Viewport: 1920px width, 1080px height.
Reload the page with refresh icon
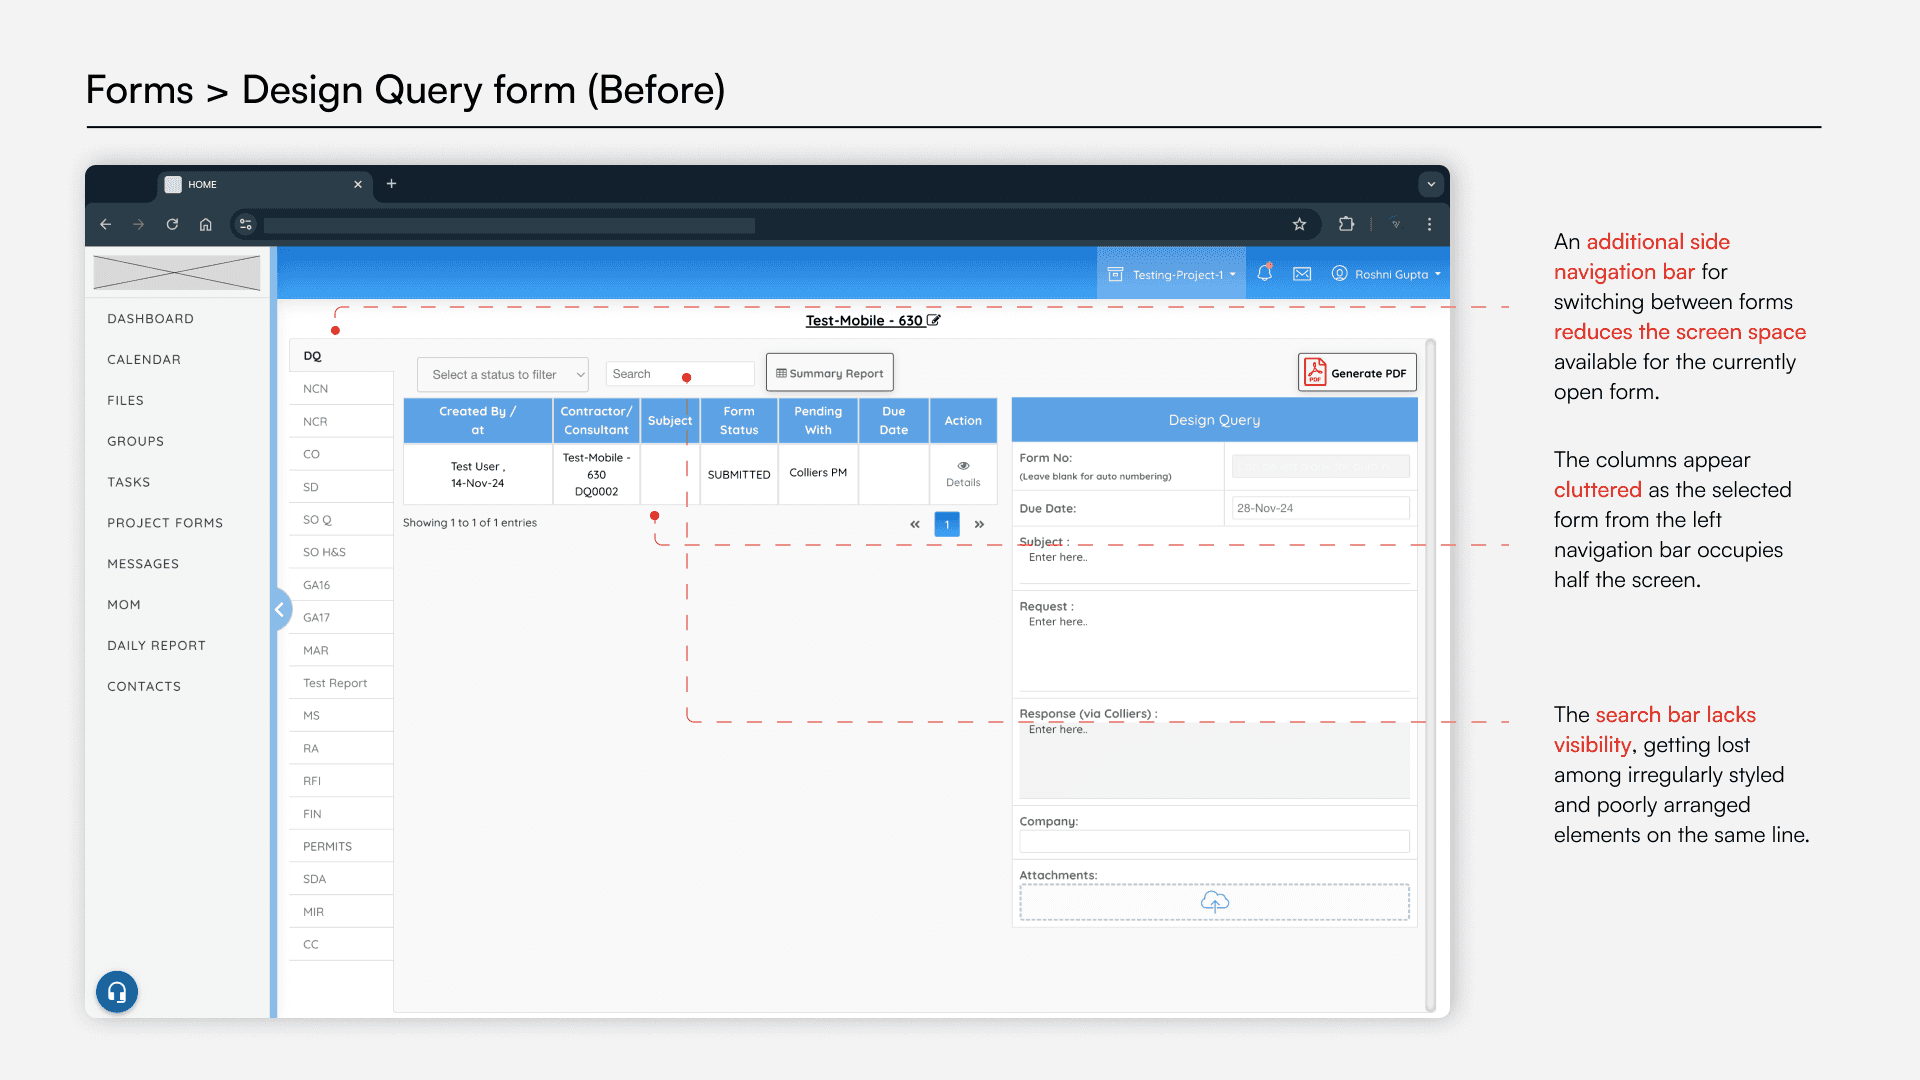pyautogui.click(x=172, y=225)
